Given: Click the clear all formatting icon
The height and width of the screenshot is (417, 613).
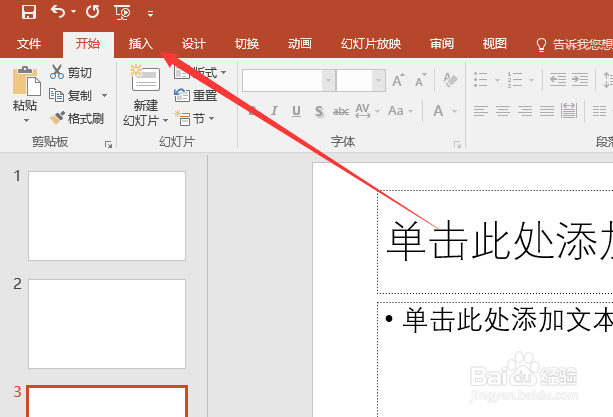Looking at the screenshot, I should point(451,80).
